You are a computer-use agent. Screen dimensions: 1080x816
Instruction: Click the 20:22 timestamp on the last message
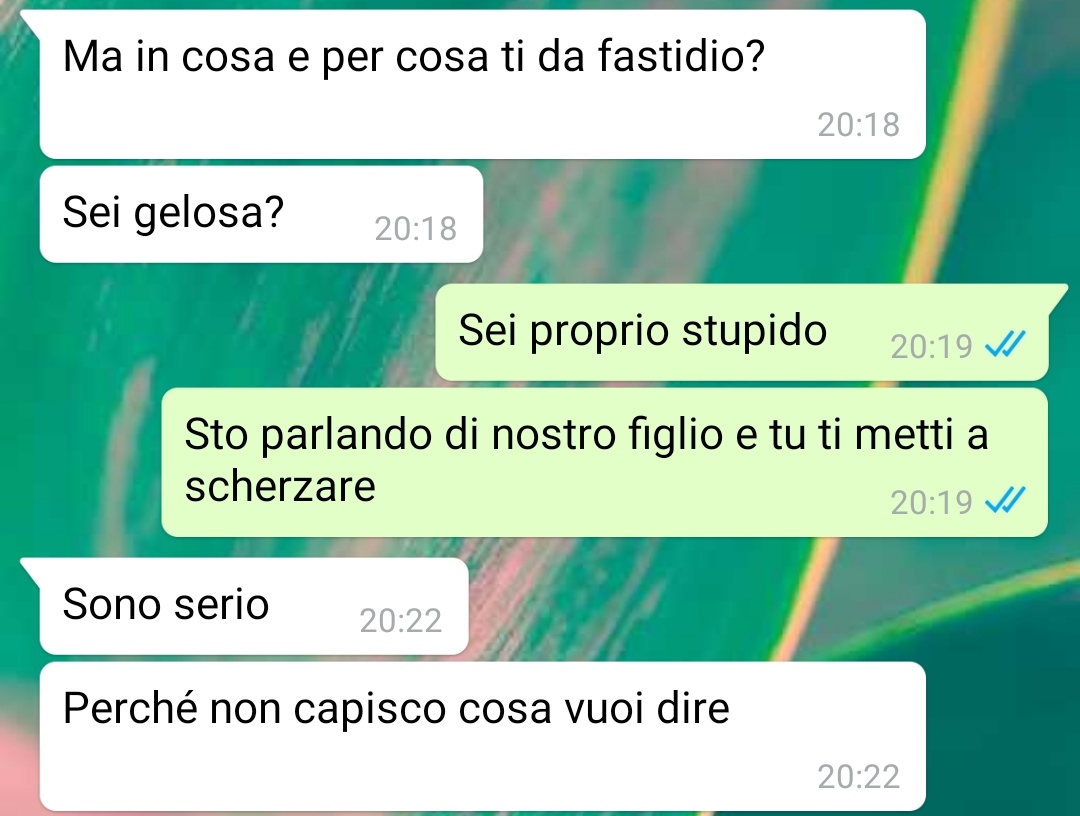(x=858, y=777)
